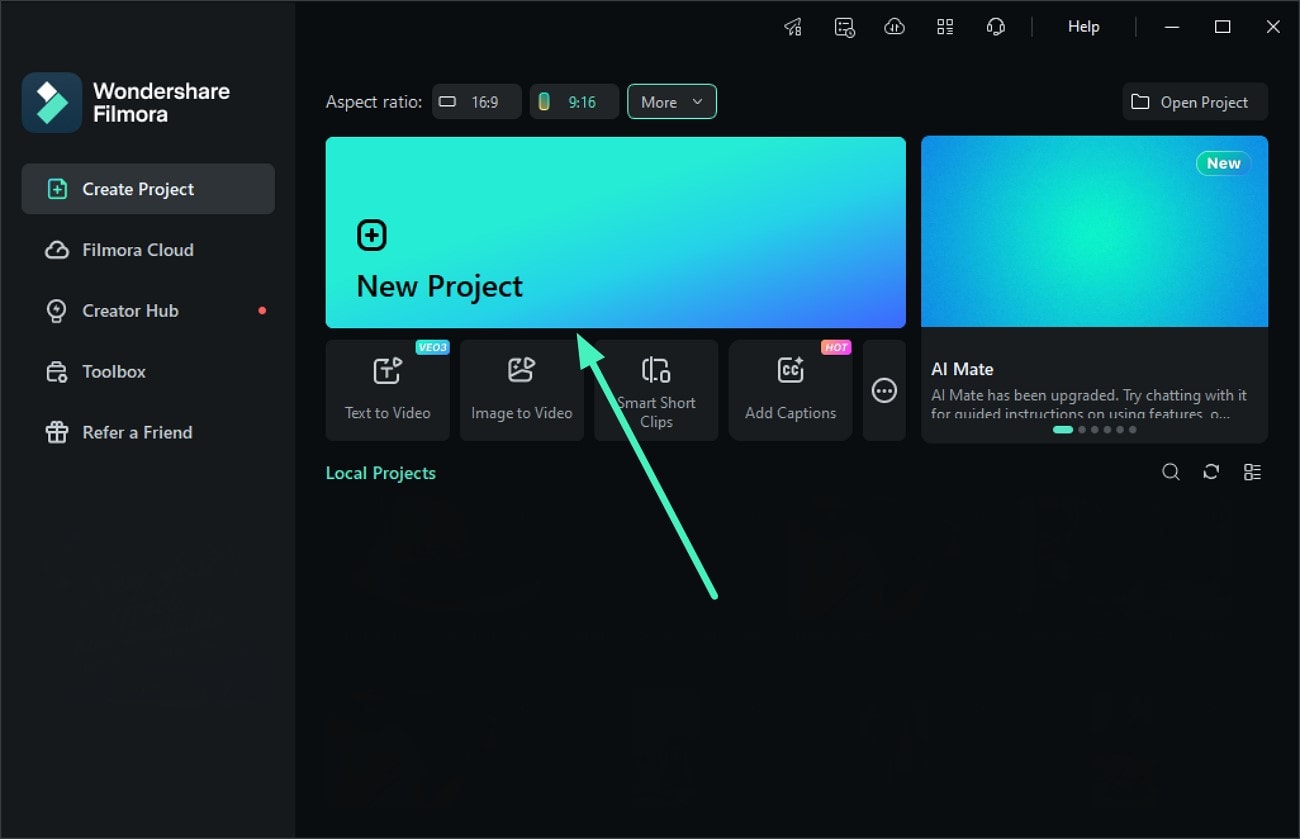Image resolution: width=1300 pixels, height=839 pixels.
Task: Open the Smart Short Clips tool
Action: click(x=656, y=390)
